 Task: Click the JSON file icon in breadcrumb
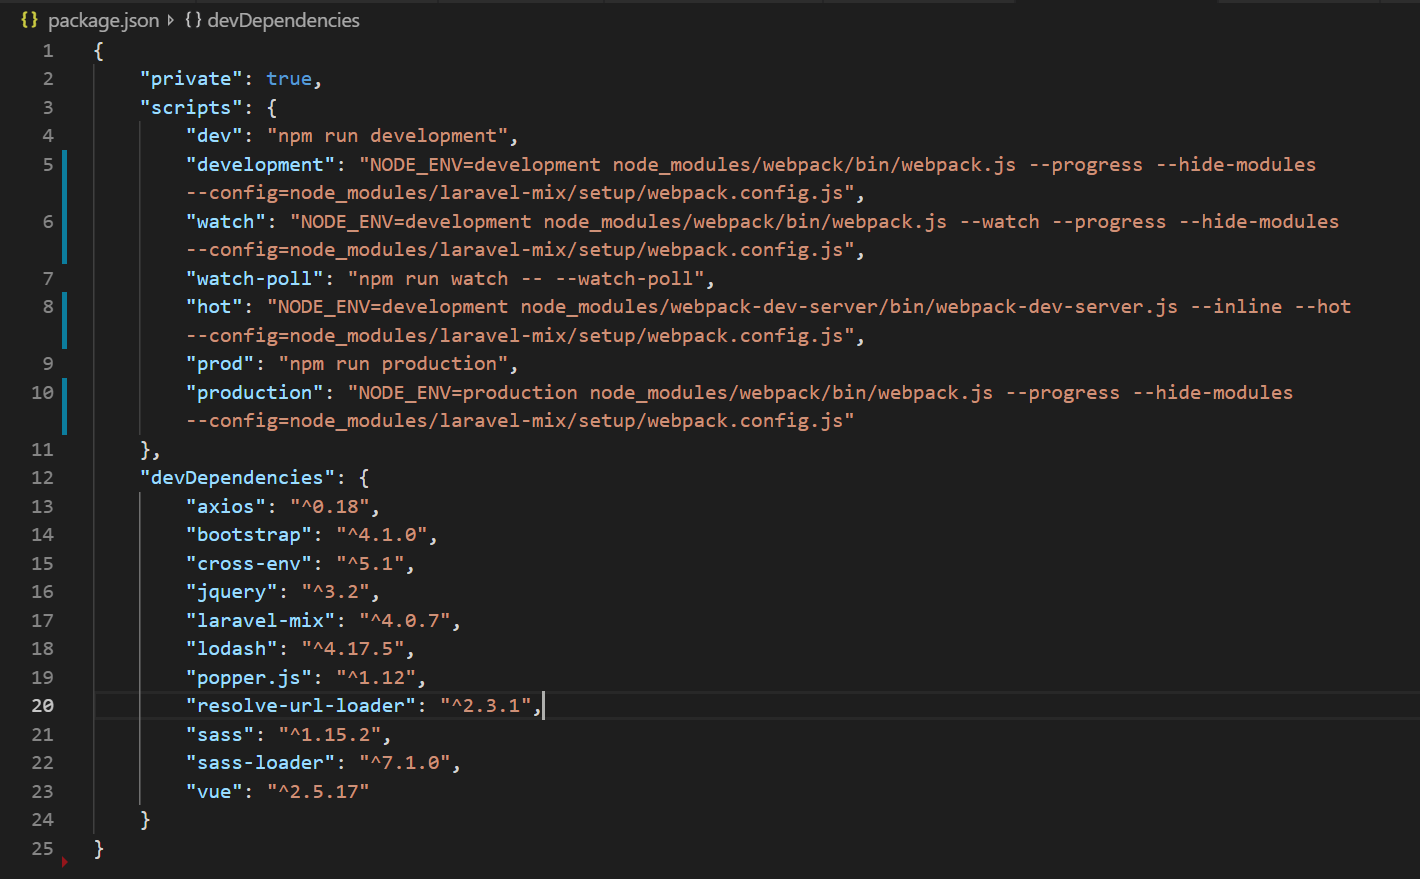pos(29,20)
